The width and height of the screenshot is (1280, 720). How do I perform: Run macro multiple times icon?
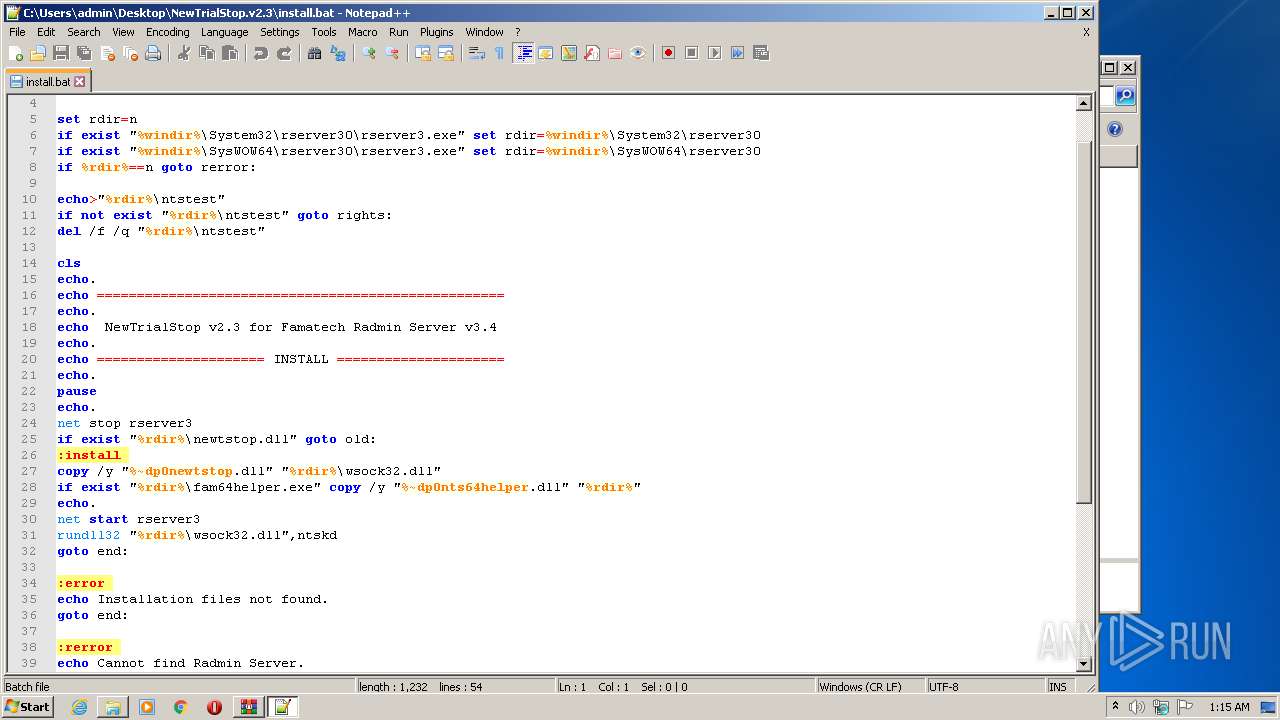tap(737, 53)
